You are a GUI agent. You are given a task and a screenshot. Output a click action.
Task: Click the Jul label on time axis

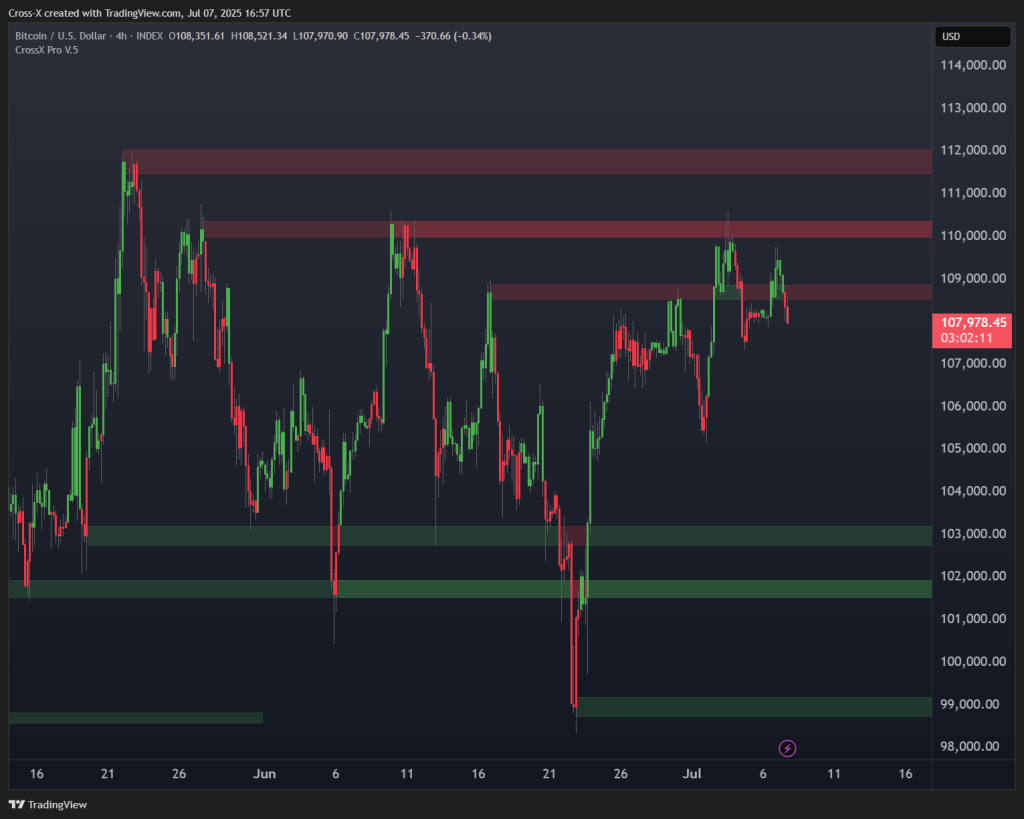[690, 774]
